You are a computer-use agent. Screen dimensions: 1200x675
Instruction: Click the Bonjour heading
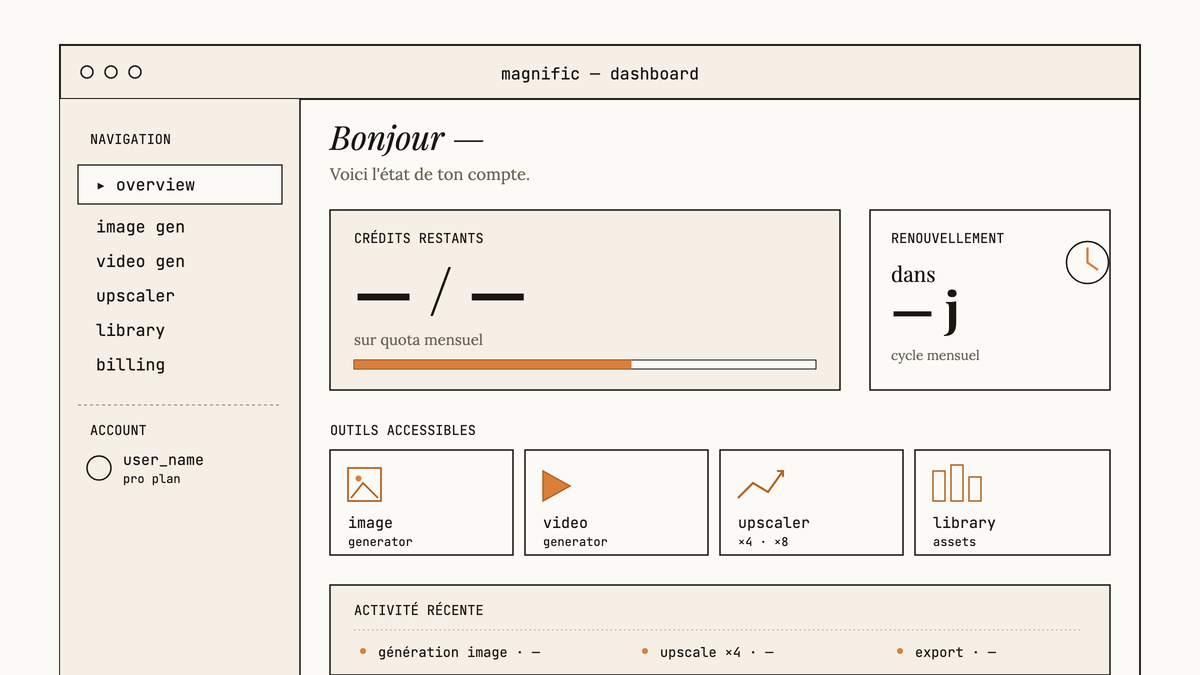(406, 138)
